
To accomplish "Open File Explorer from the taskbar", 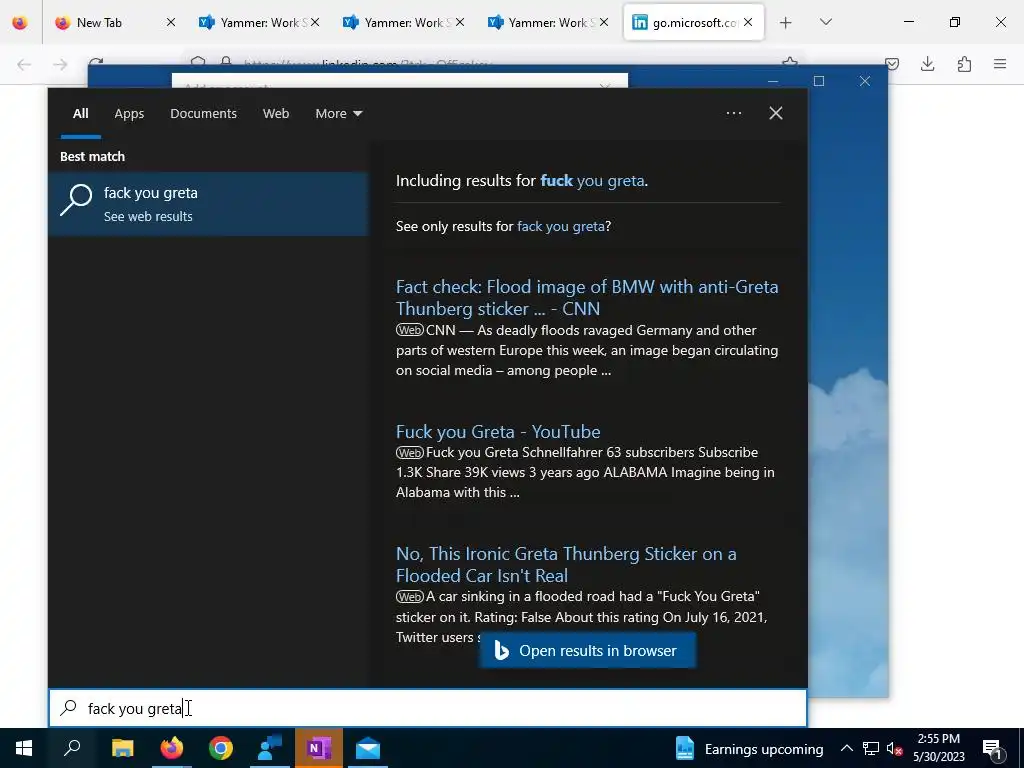I will (122, 748).
